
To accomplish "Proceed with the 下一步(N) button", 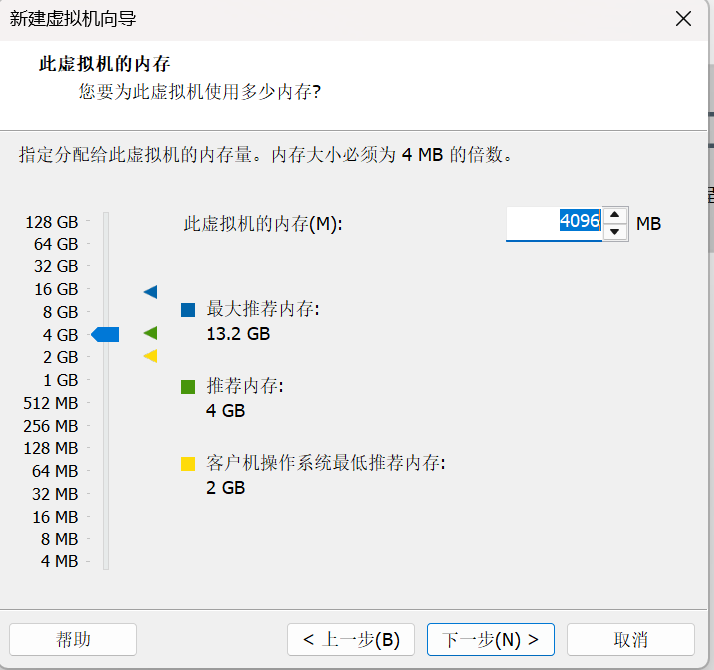I will tap(491, 639).
